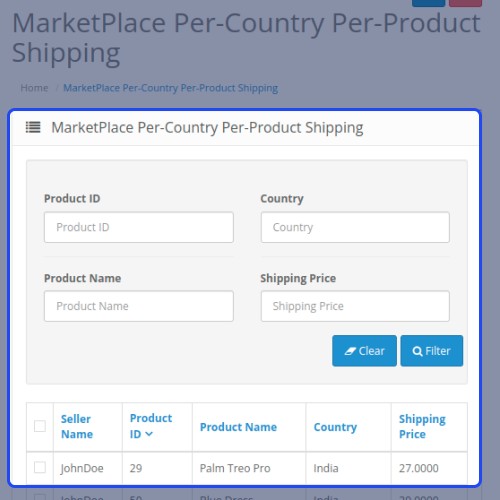
Task: Go to Home breadcrumb
Action: pos(34,88)
